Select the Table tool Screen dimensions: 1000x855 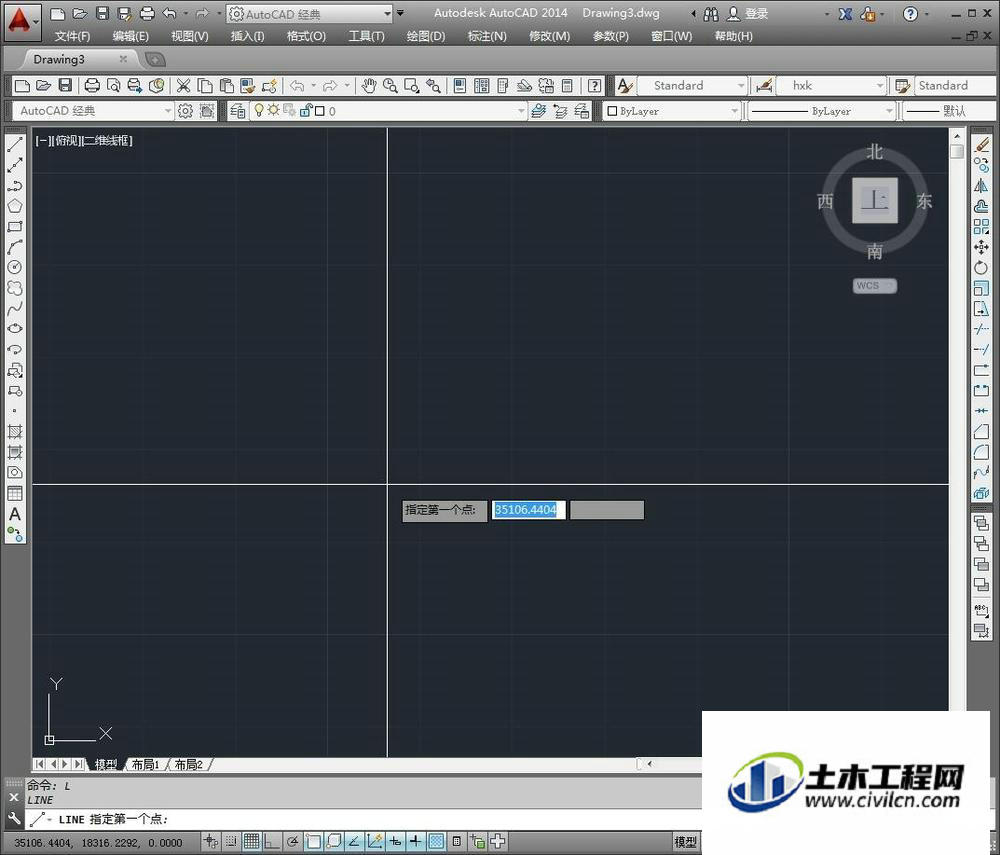click(15, 493)
